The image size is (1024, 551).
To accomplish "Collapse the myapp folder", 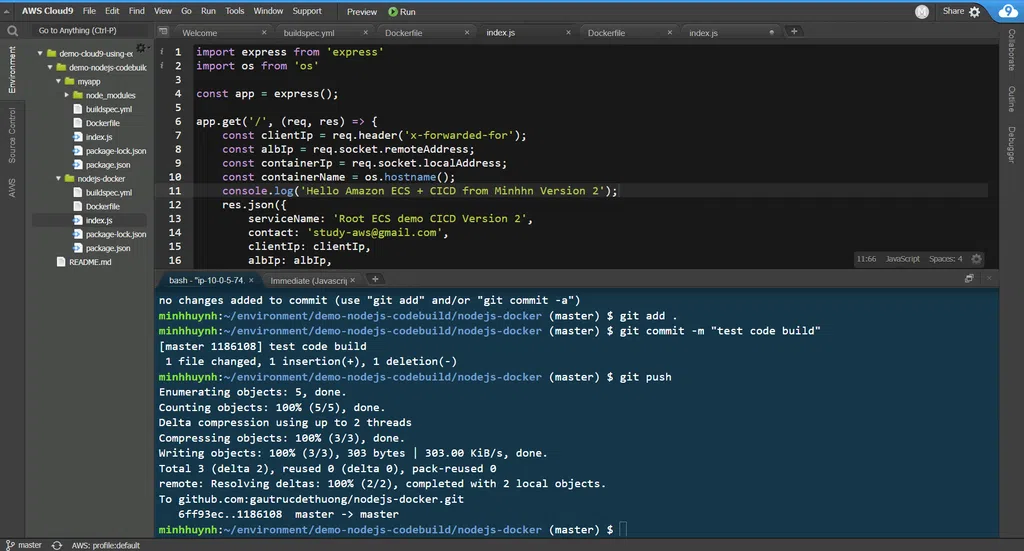I will point(58,82).
